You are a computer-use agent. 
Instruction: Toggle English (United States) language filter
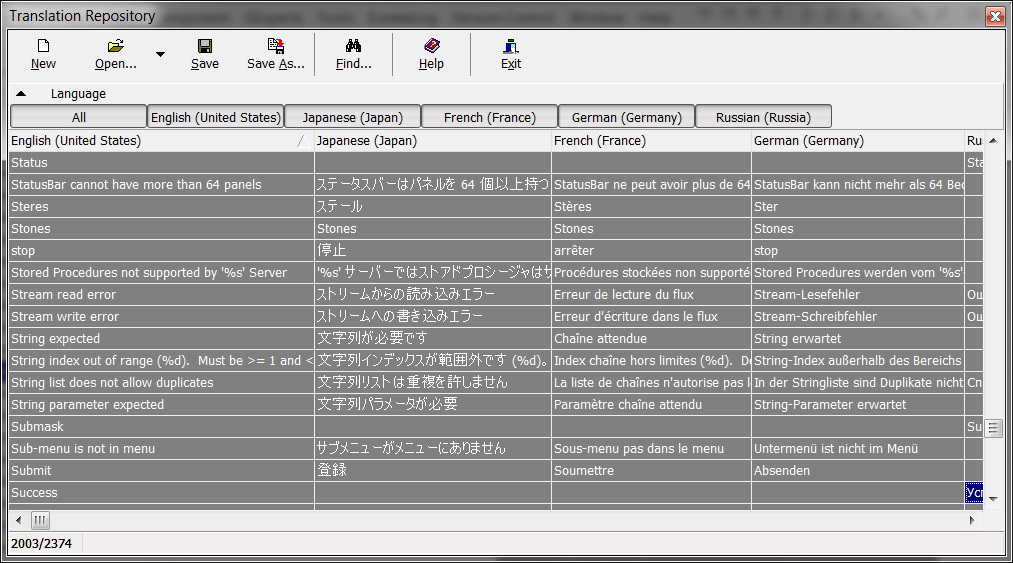216,116
